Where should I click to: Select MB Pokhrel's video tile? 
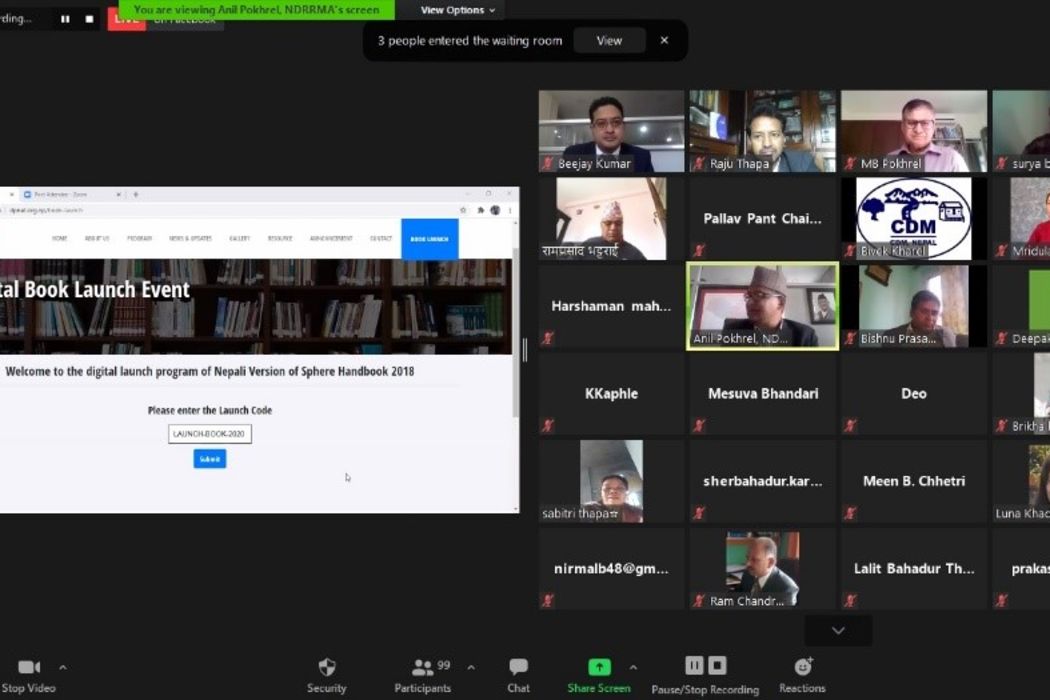pyautogui.click(x=914, y=131)
